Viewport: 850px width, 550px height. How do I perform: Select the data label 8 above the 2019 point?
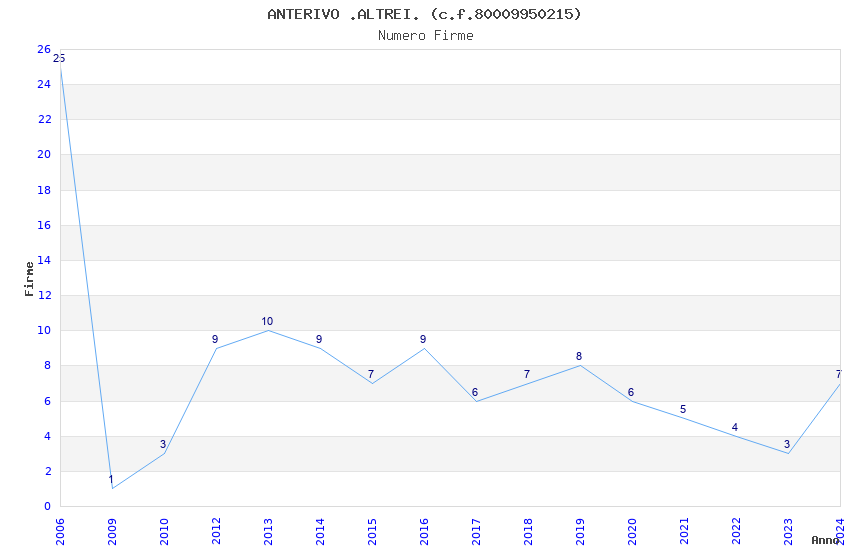[x=579, y=357]
